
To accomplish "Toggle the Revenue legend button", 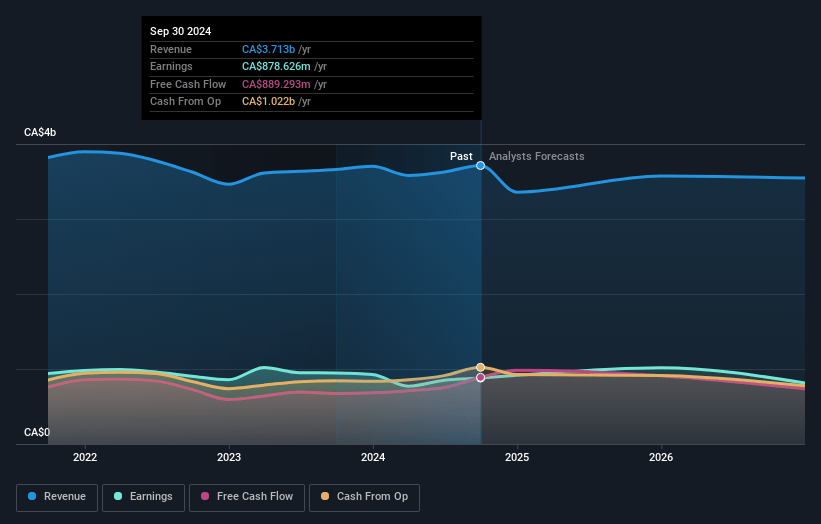I will click(x=57, y=497).
